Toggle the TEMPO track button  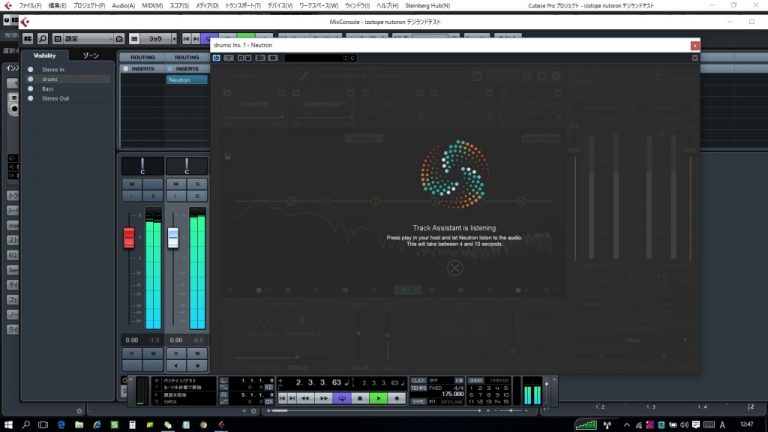[x=418, y=388]
